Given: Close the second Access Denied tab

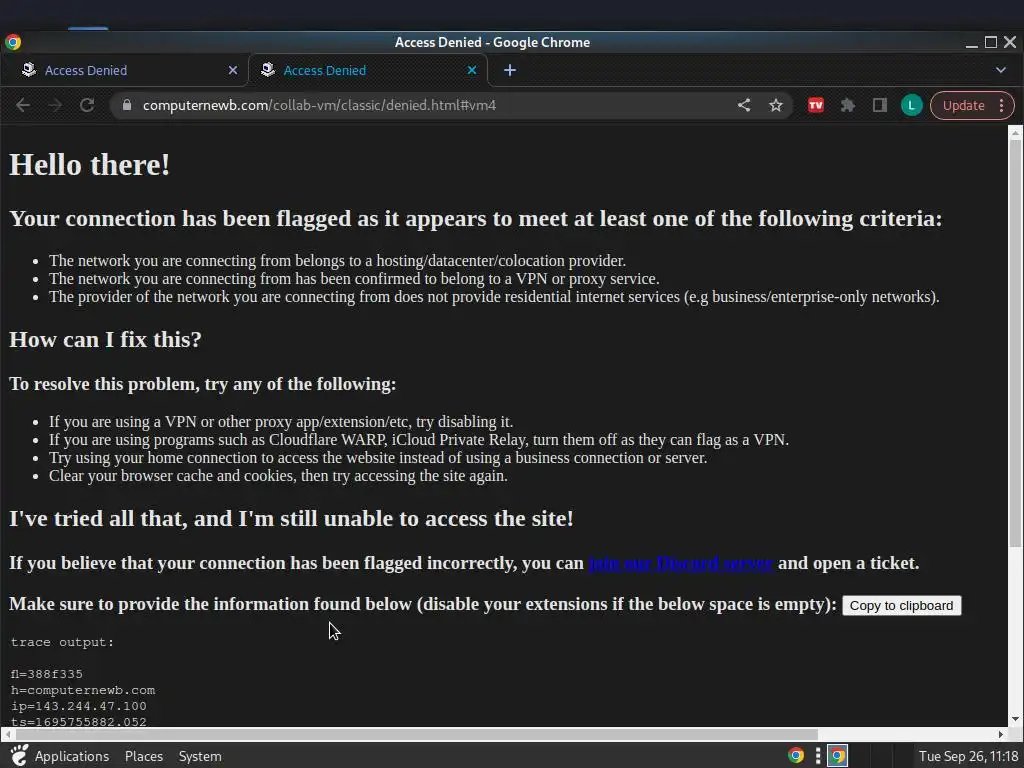Looking at the screenshot, I should (x=472, y=70).
